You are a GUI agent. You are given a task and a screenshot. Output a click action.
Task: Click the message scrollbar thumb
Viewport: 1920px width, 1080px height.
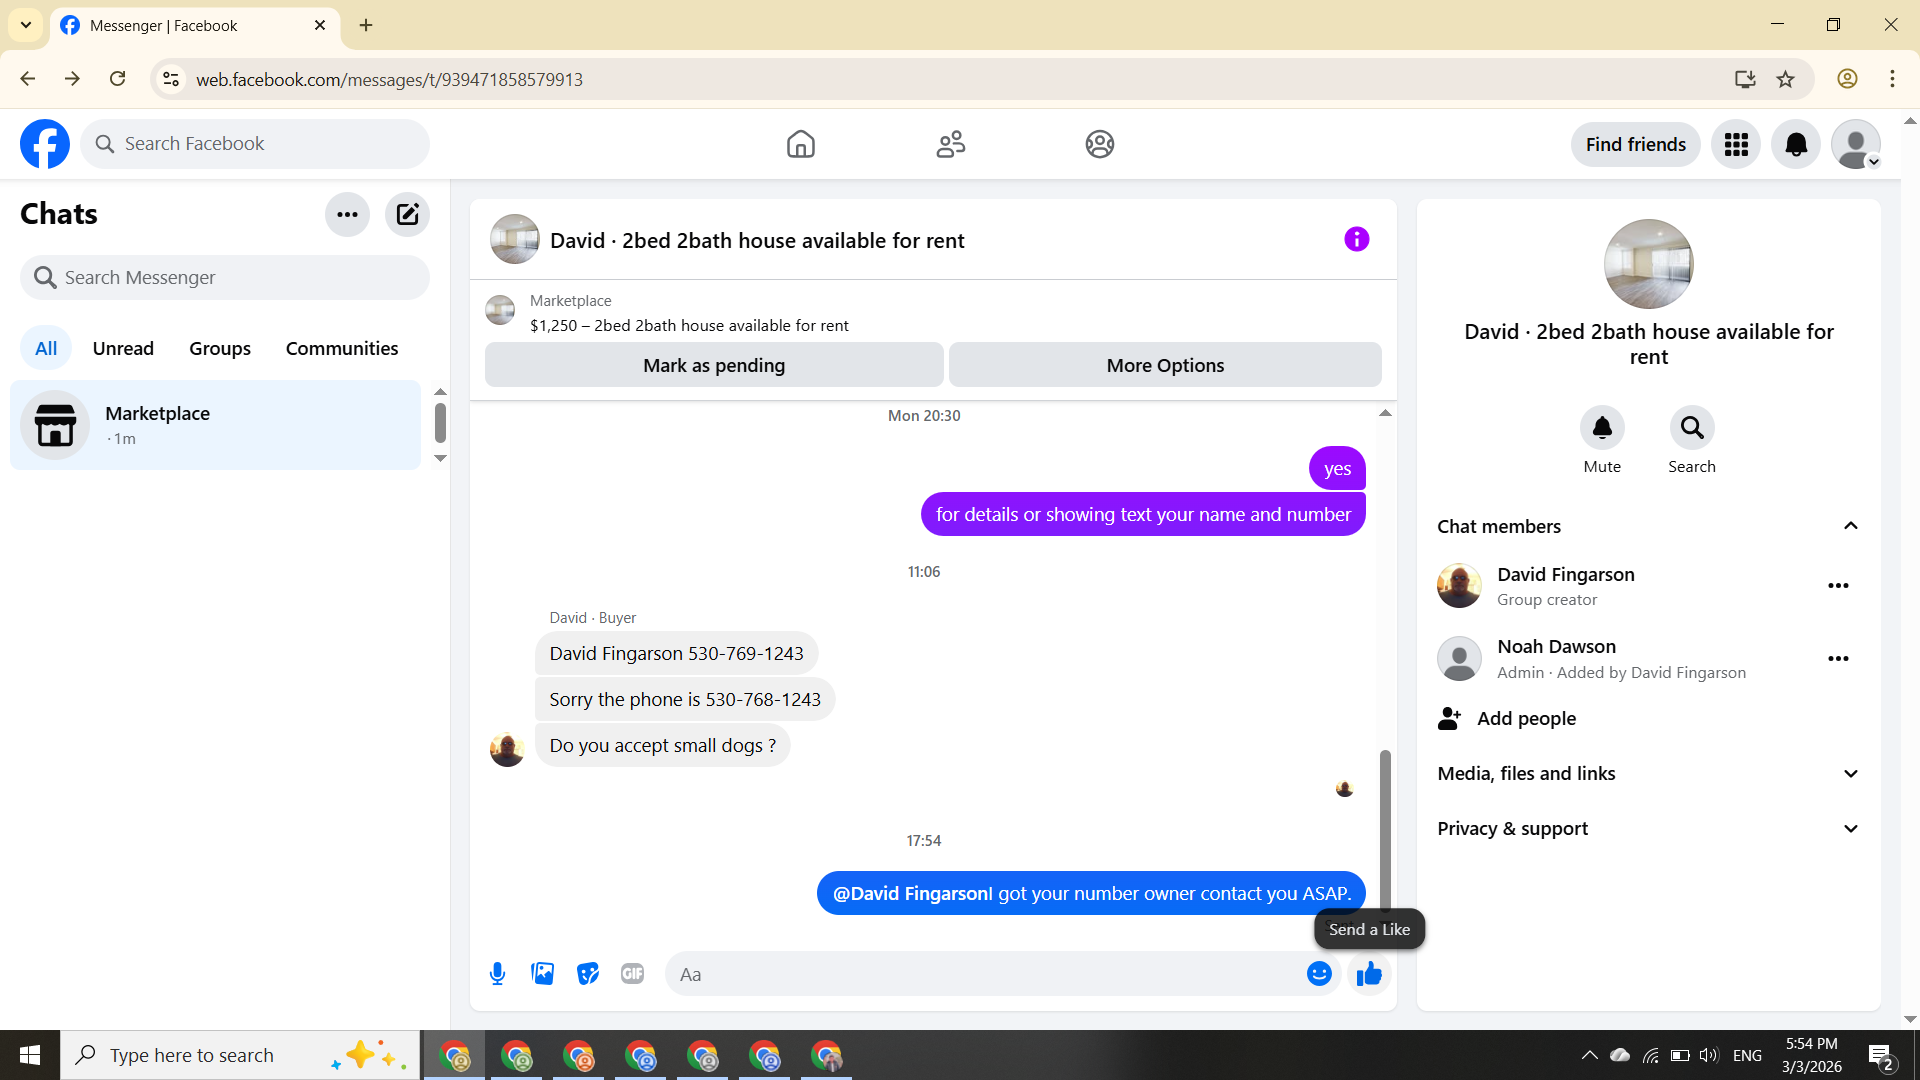(x=1385, y=830)
